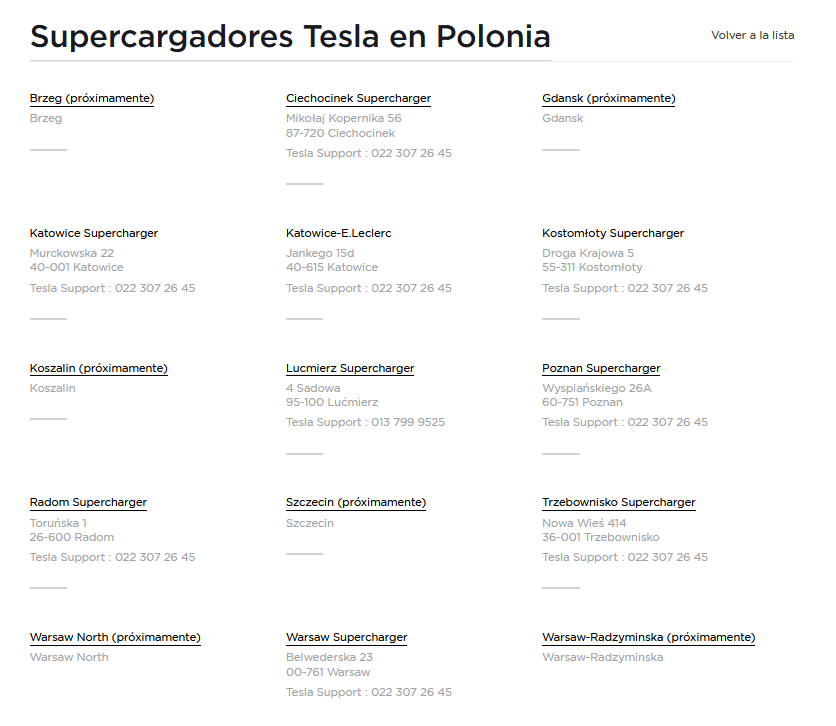
Task: Open the Koszalin (próximamente) link
Action: [99, 368]
